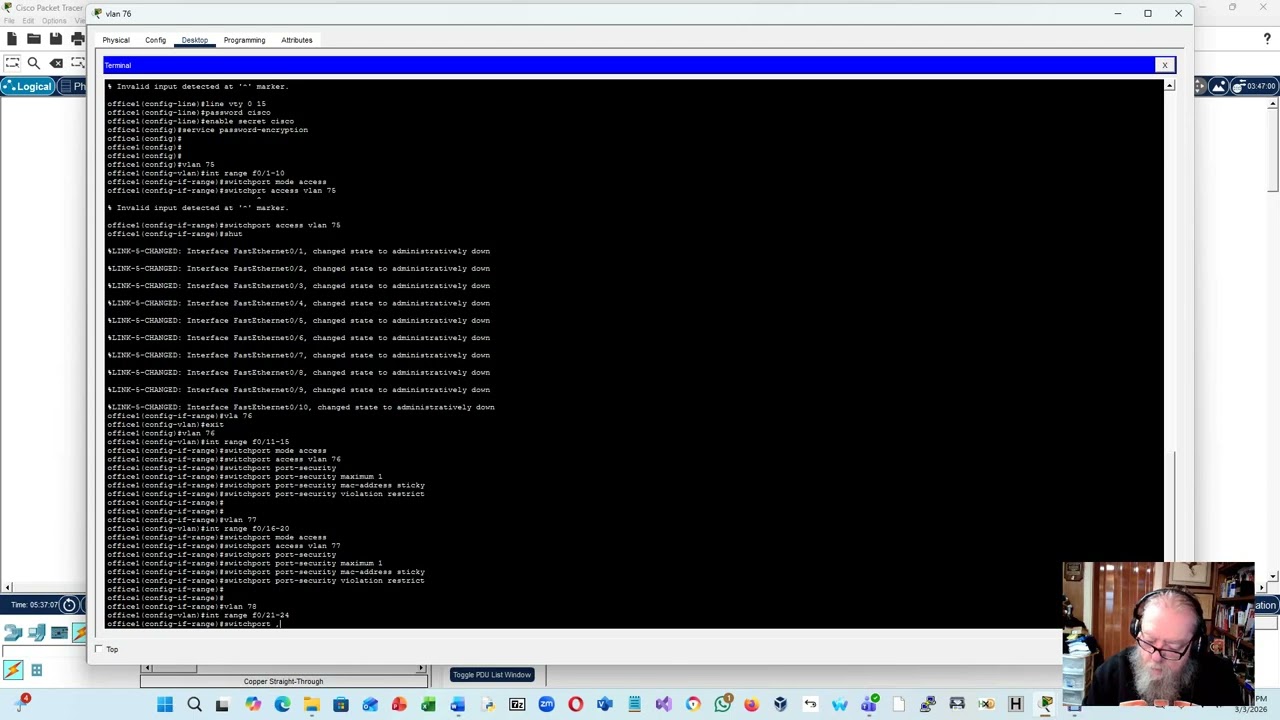Open Chrome from the taskbar
Viewport: 1280px width, 720px height.
693,705
